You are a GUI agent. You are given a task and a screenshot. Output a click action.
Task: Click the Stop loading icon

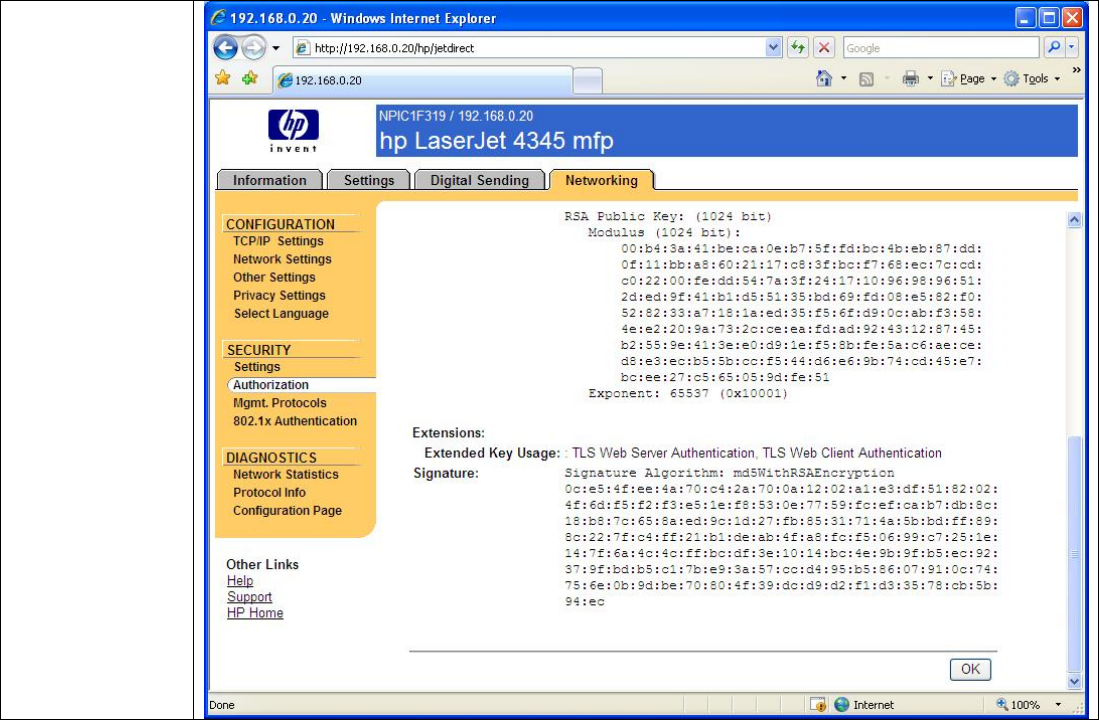pyautogui.click(x=824, y=48)
